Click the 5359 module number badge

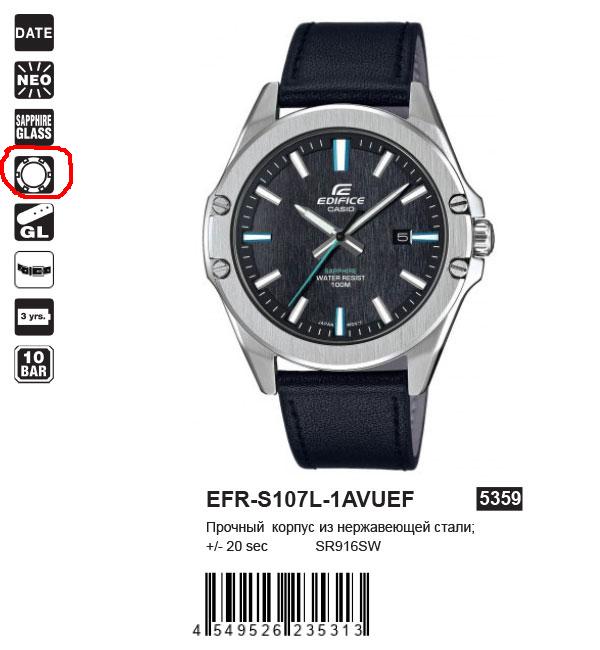coord(499,498)
